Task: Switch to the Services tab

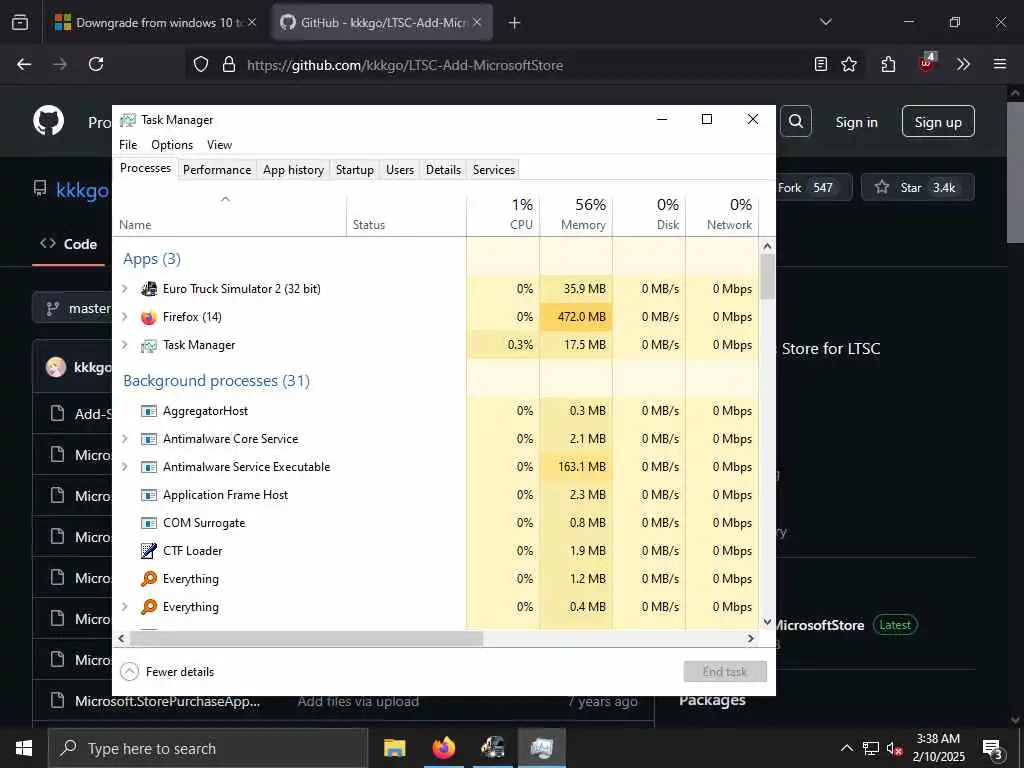Action: click(494, 170)
